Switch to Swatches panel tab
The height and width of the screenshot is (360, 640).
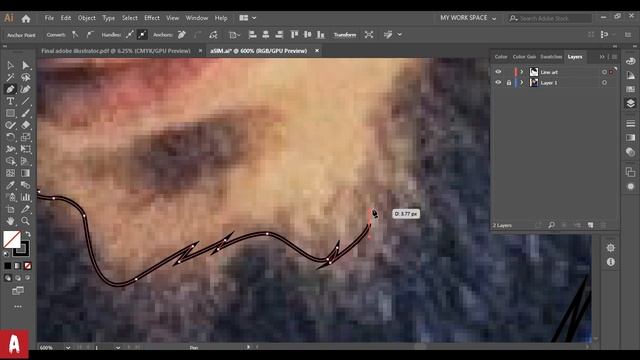(551, 57)
